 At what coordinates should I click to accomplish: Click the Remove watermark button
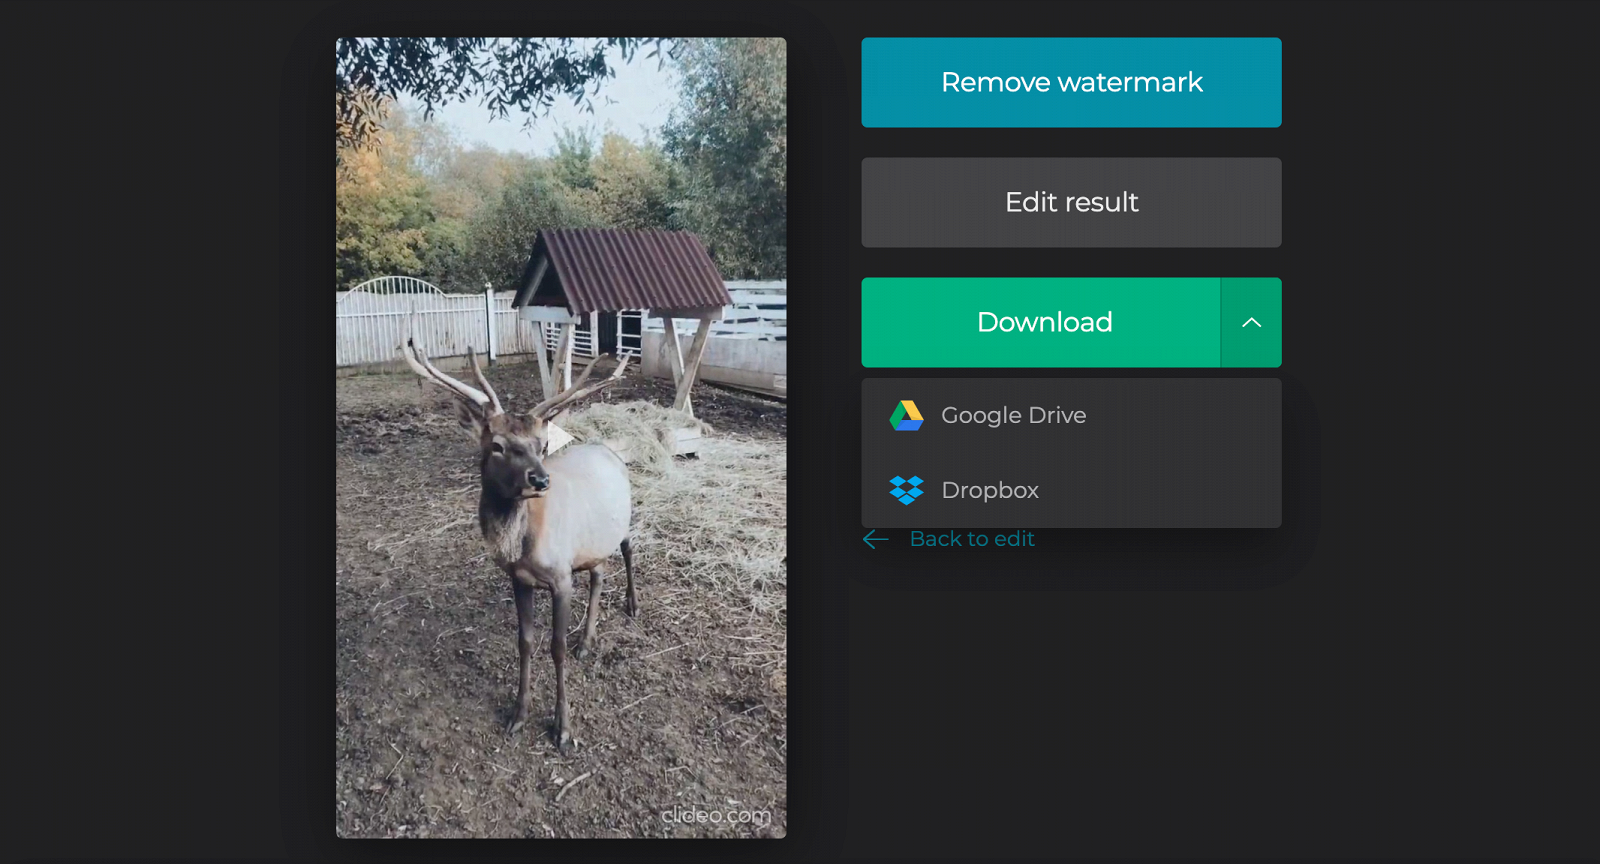pos(1071,82)
